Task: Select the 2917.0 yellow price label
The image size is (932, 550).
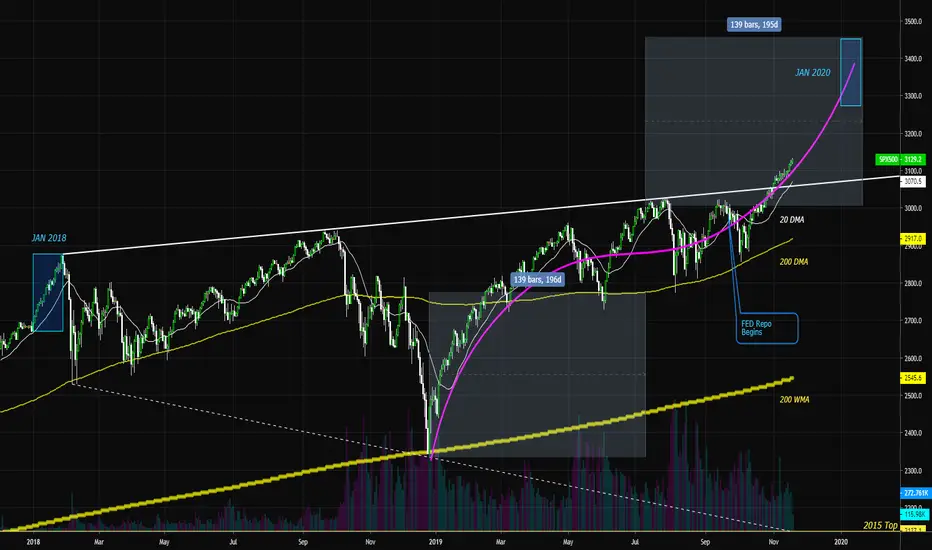Action: 913,238
